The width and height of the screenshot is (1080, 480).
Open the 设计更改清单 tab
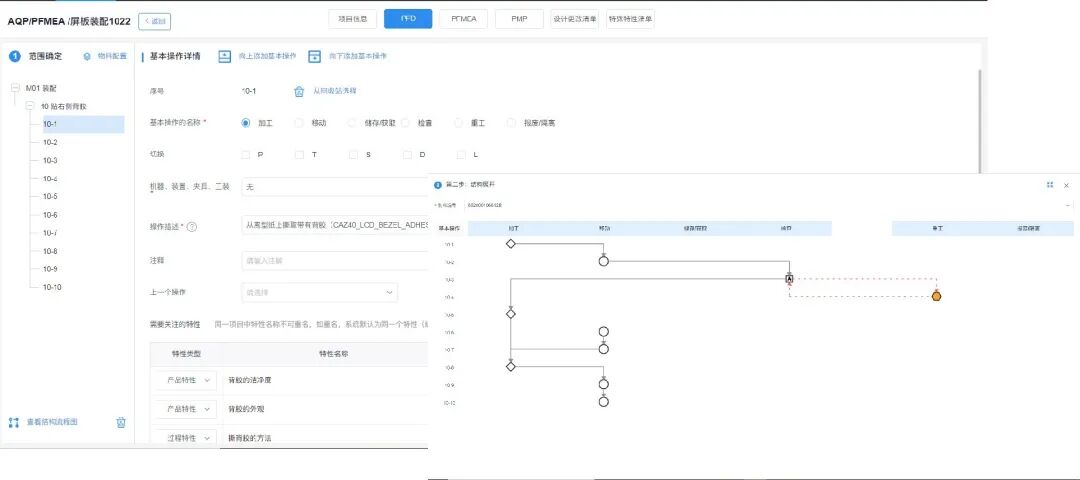pyautogui.click(x=575, y=19)
